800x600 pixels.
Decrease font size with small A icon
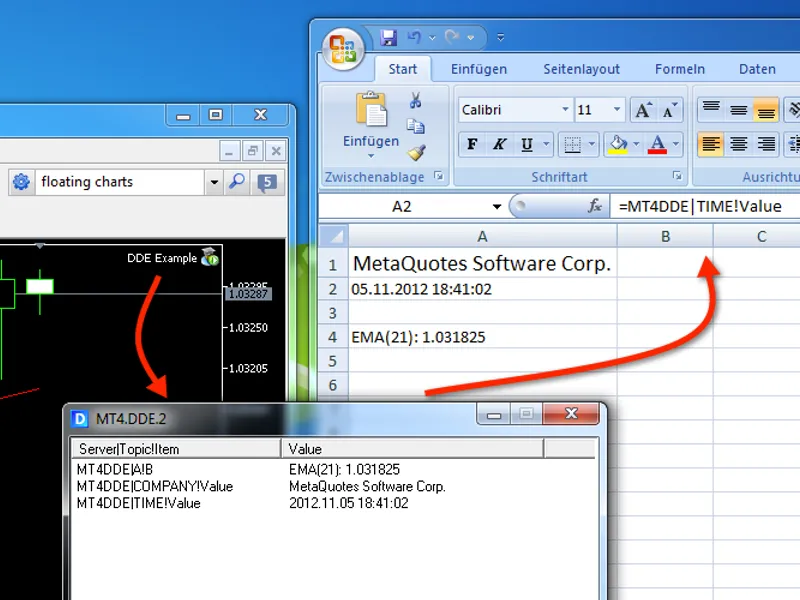click(x=669, y=110)
